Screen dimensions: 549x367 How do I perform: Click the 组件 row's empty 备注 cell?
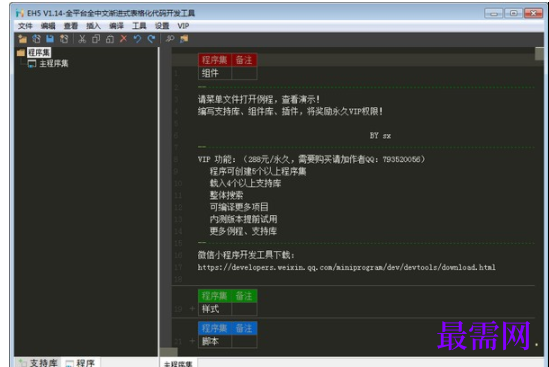pyautogui.click(x=244, y=73)
